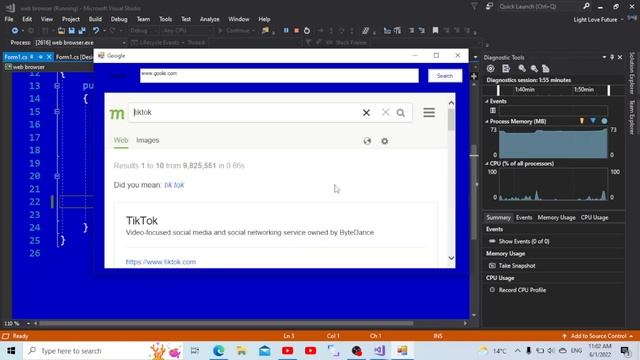640x360 pixels.
Task: Stop debugging with red square icon
Action: point(297,31)
